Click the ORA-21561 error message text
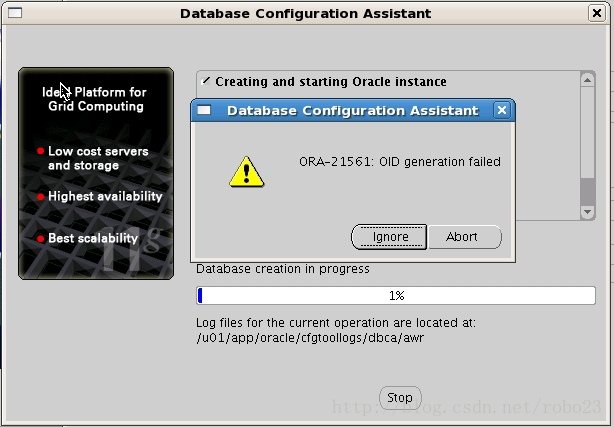The width and height of the screenshot is (614, 427). [399, 161]
